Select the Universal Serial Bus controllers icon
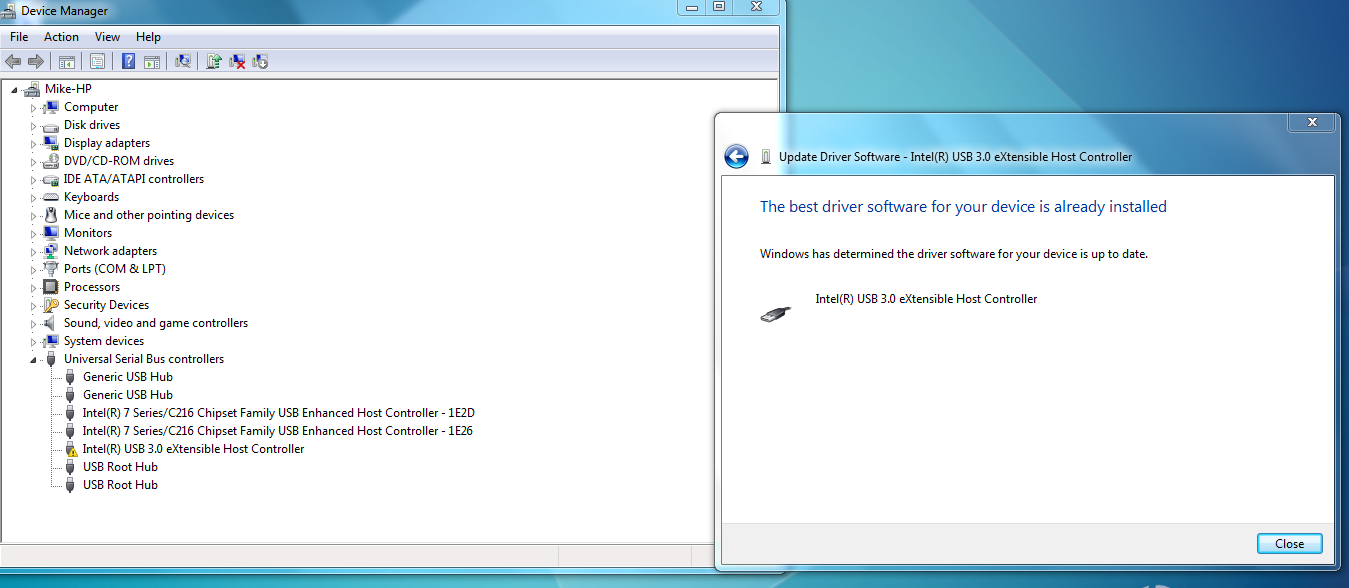 click(51, 359)
